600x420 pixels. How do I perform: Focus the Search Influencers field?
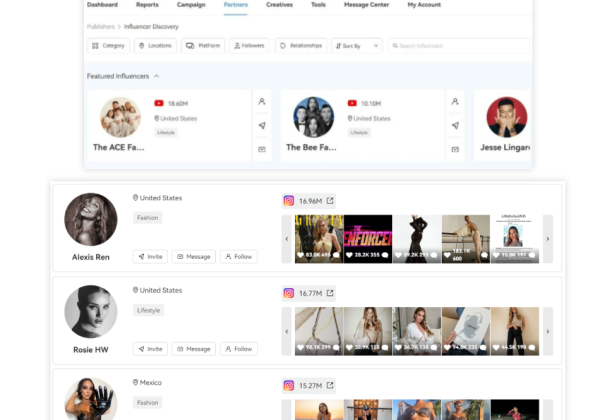[459, 46]
